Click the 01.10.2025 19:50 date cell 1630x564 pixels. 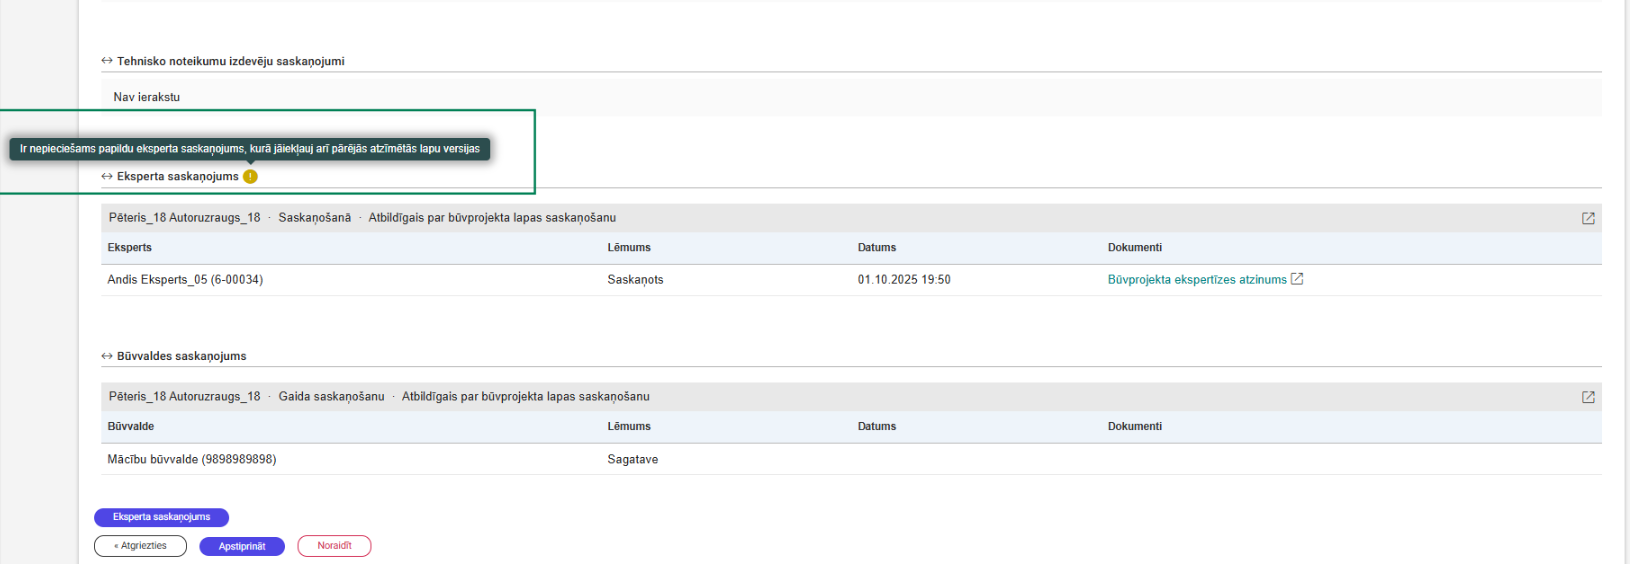(x=904, y=280)
